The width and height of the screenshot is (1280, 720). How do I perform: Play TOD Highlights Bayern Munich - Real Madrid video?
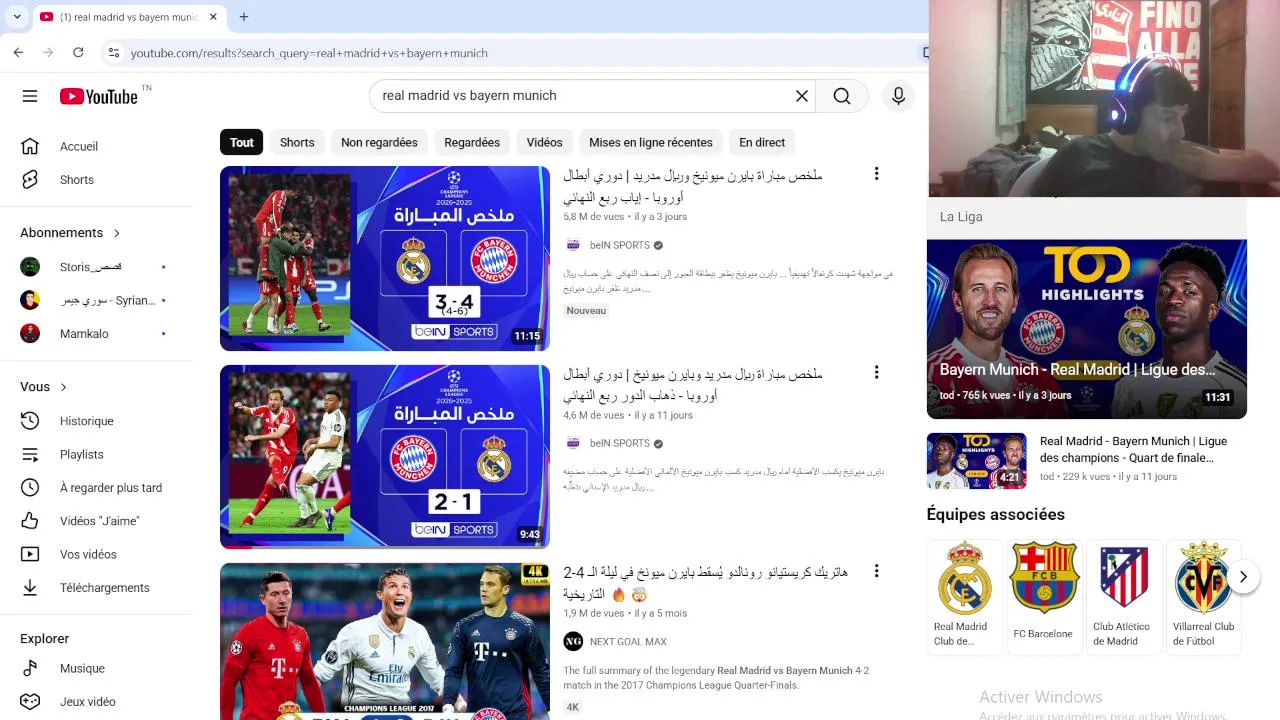point(1087,329)
